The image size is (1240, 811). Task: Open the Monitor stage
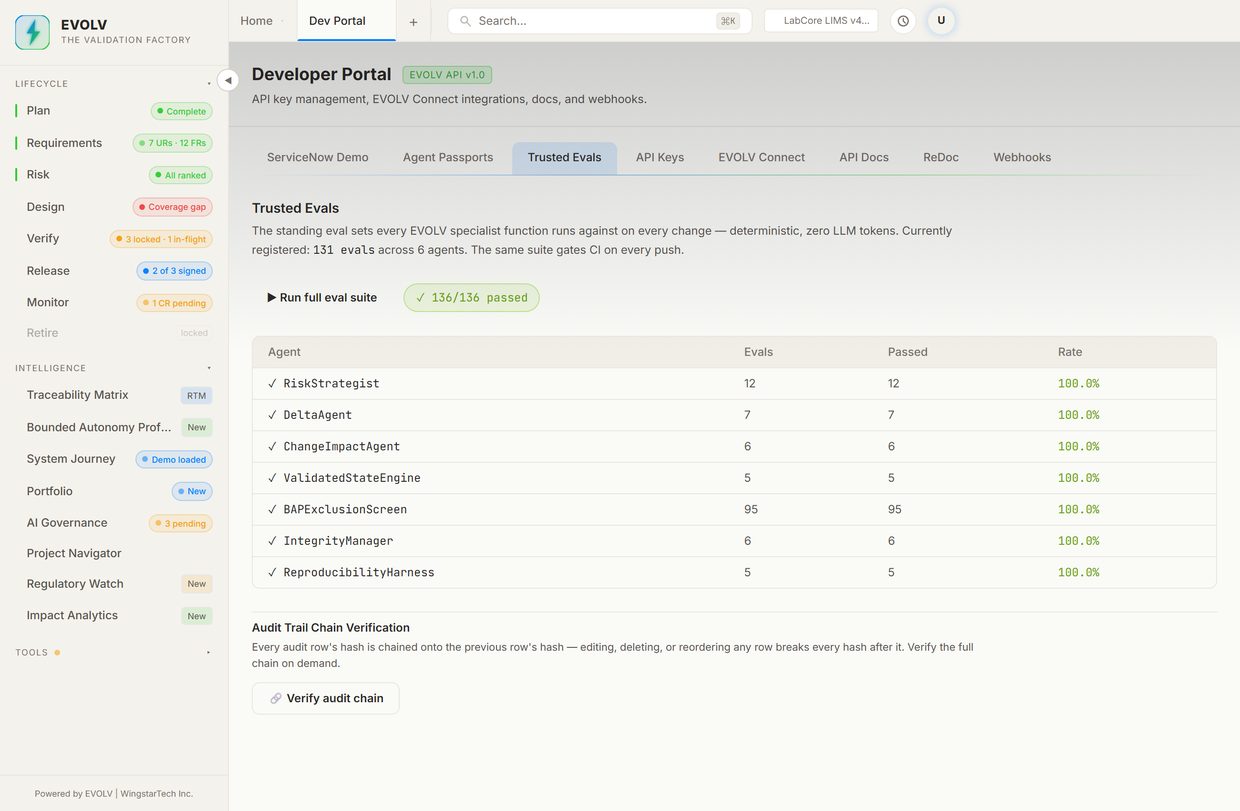[x=114, y=302]
